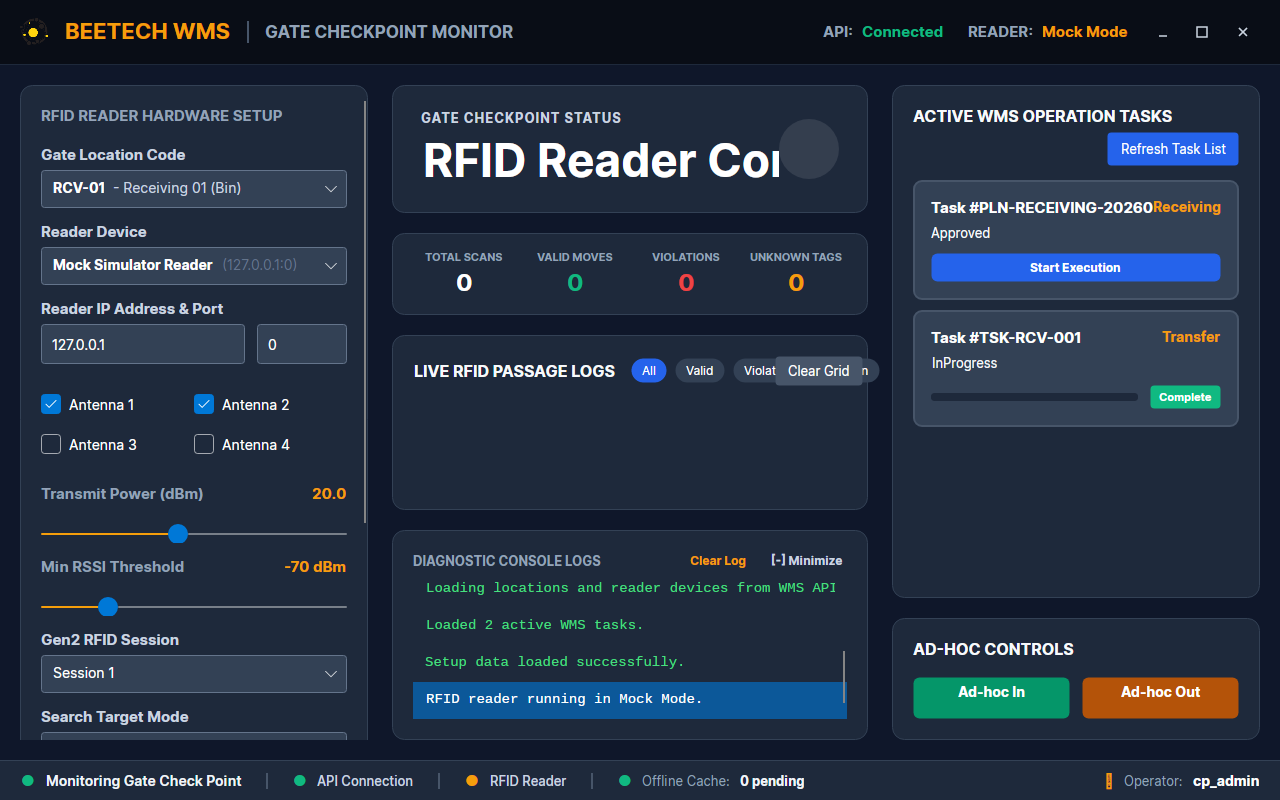
Task: Minimize the diagnostic console logs panel
Action: (807, 561)
